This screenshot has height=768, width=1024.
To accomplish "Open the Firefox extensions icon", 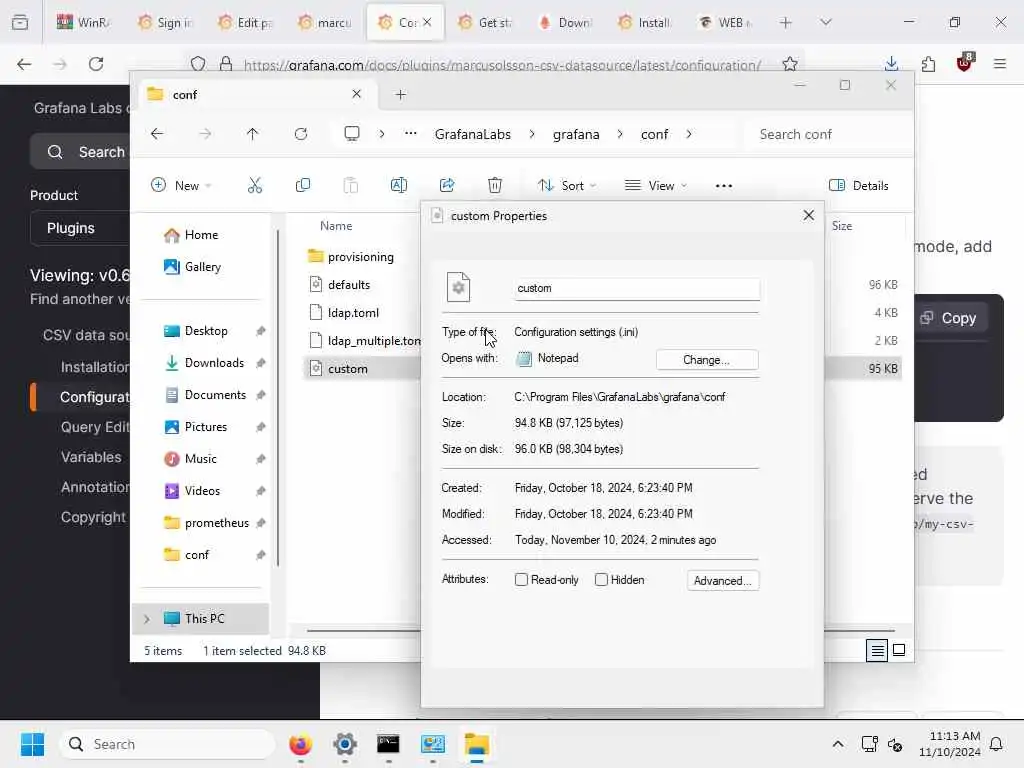I will (x=928, y=64).
